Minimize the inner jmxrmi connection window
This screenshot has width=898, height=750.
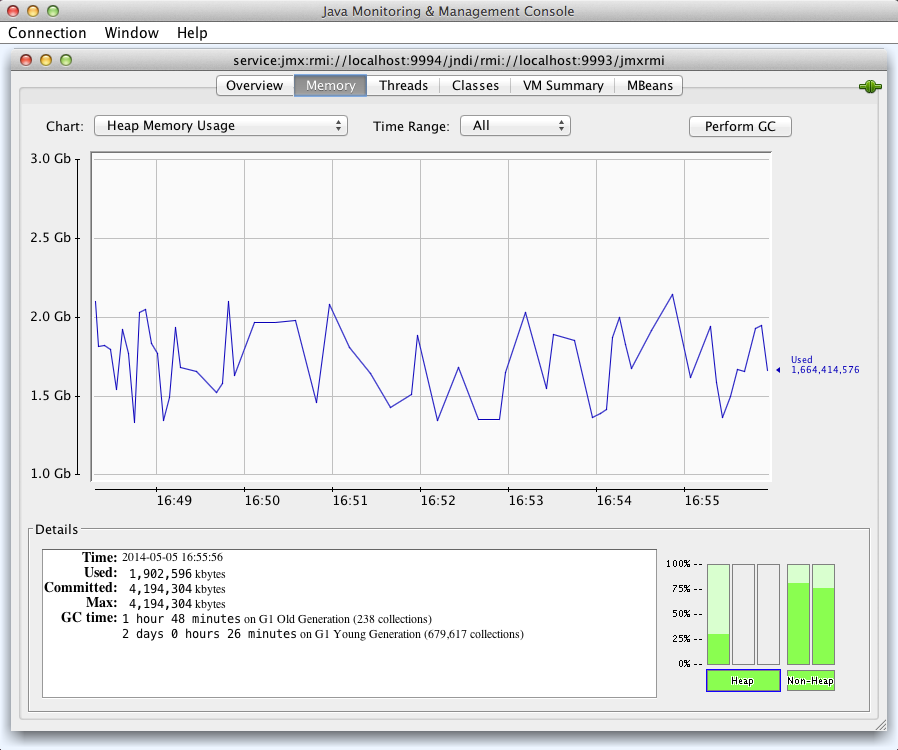(46, 60)
